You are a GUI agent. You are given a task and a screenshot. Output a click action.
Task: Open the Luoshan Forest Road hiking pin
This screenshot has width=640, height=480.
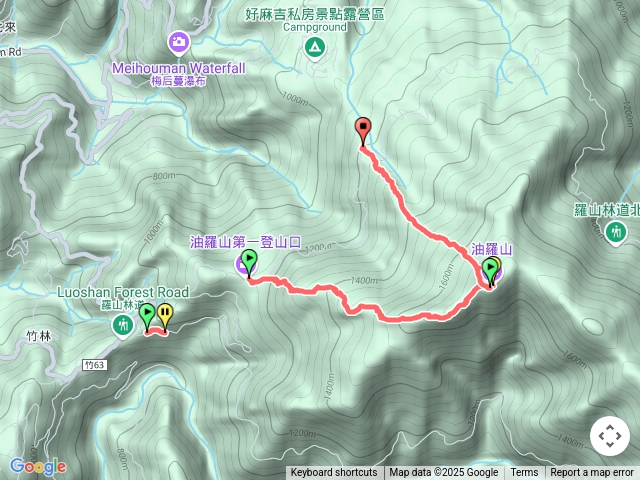coord(123,326)
